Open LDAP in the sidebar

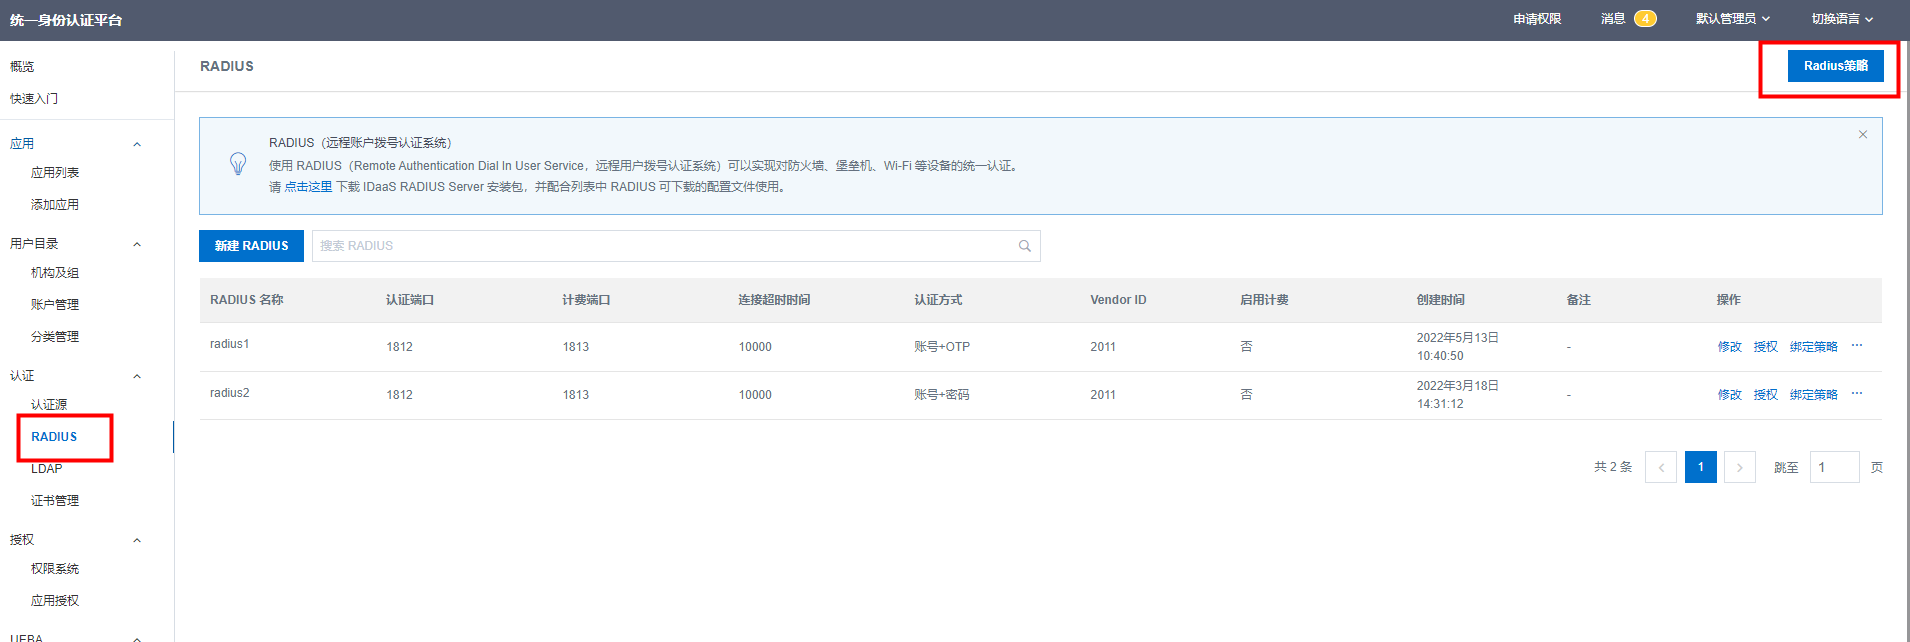(47, 469)
